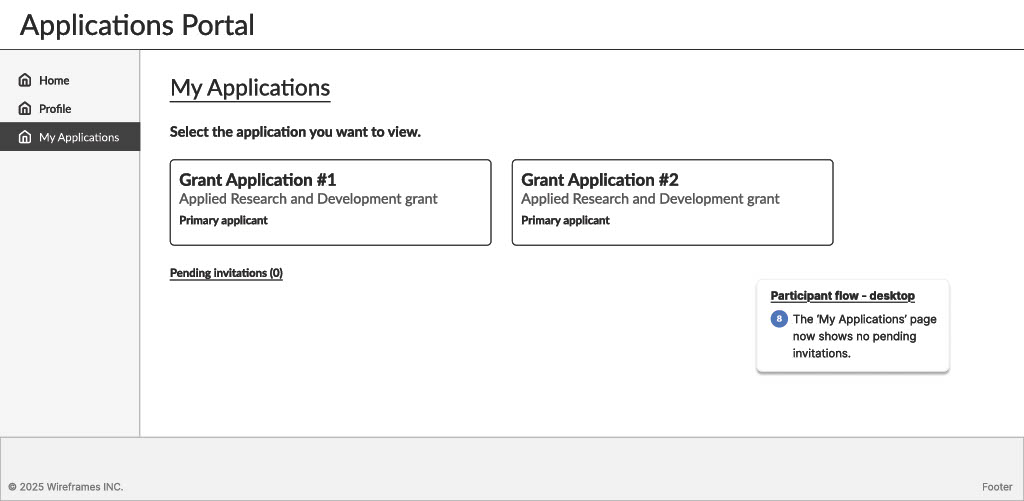Click Primary applicant label in Grant Application #1
The width and height of the screenshot is (1024, 501).
coord(223,220)
